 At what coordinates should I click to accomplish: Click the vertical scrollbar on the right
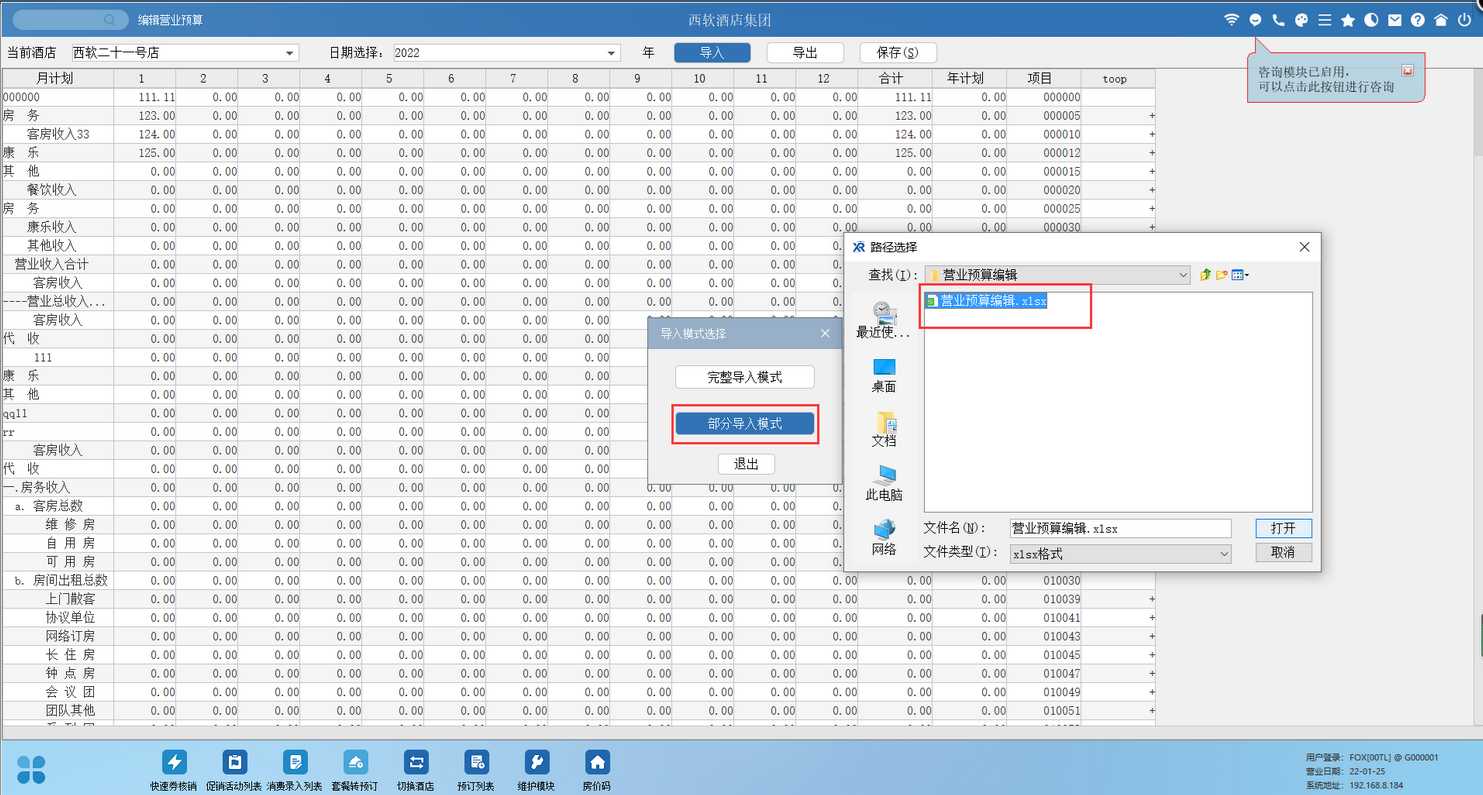point(1478,110)
